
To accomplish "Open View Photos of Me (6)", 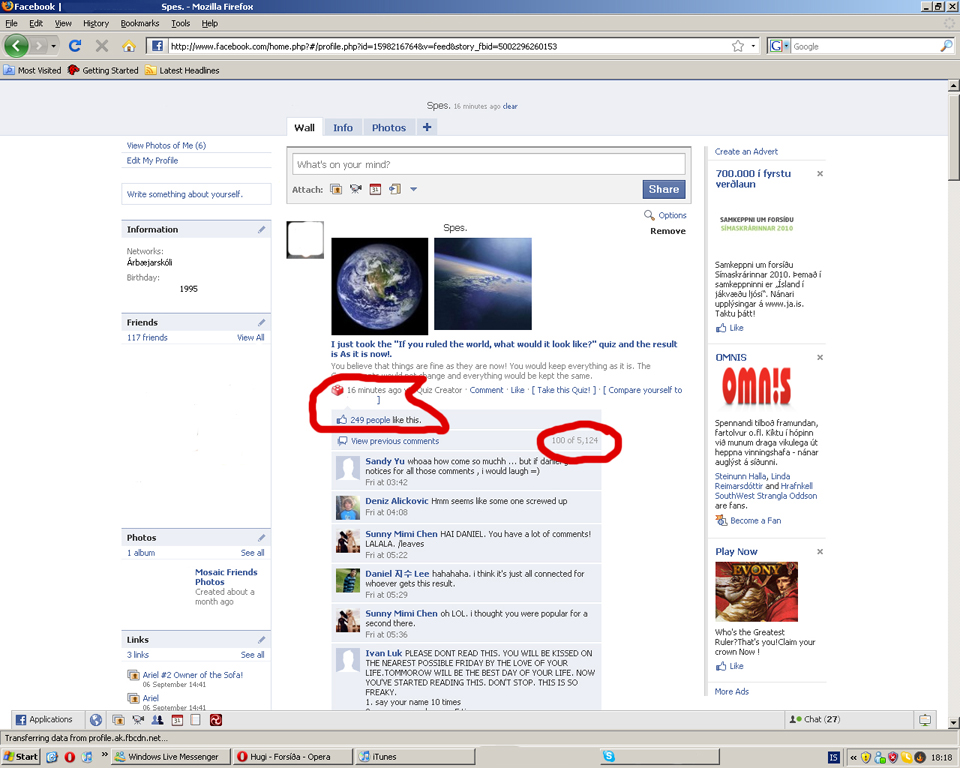I will pyautogui.click(x=166, y=146).
